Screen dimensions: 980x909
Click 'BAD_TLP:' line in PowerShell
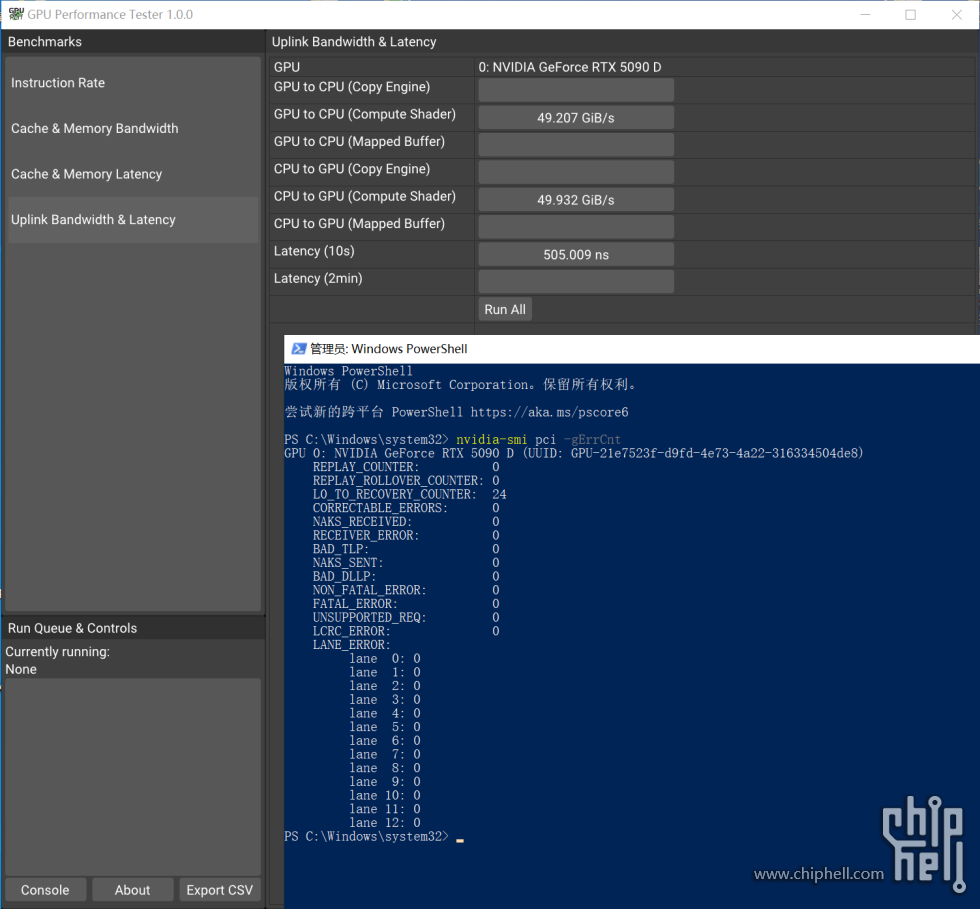pos(406,549)
